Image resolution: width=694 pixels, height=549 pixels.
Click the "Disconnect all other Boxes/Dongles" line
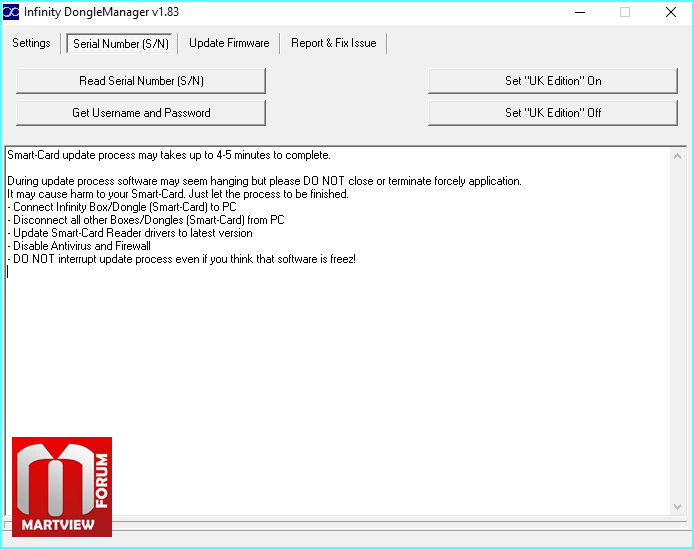pyautogui.click(x=146, y=220)
